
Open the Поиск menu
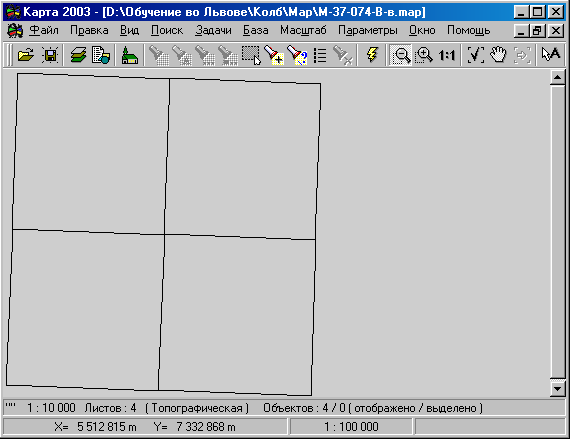pyautogui.click(x=167, y=31)
